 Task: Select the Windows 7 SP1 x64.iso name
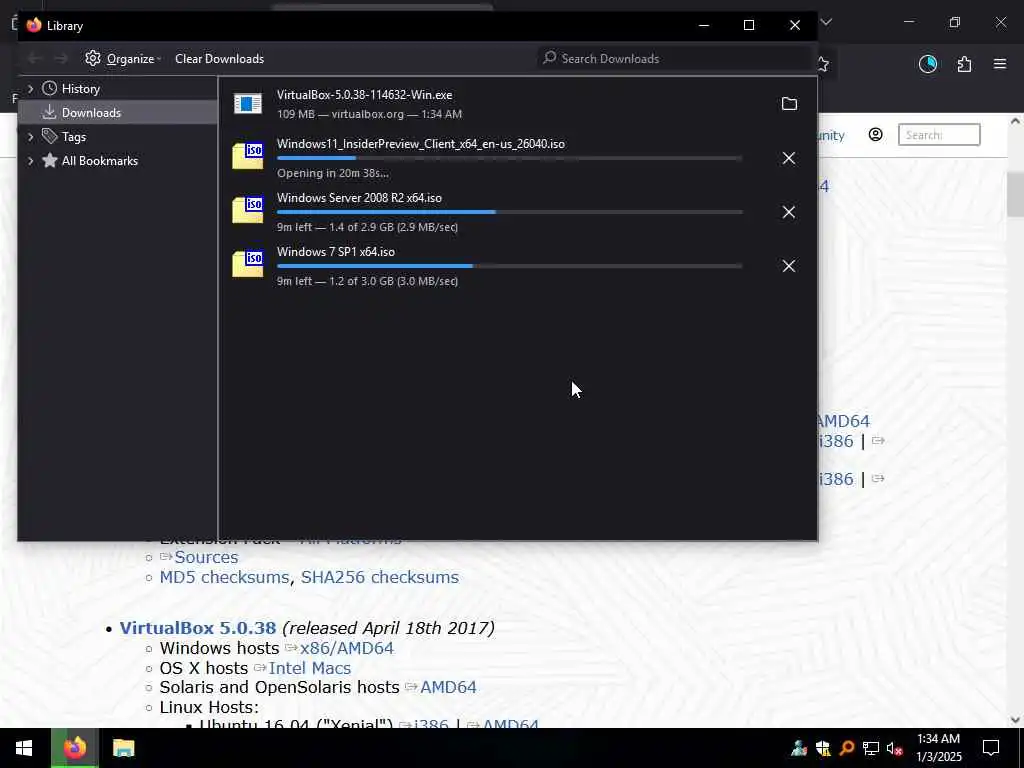tap(336, 252)
